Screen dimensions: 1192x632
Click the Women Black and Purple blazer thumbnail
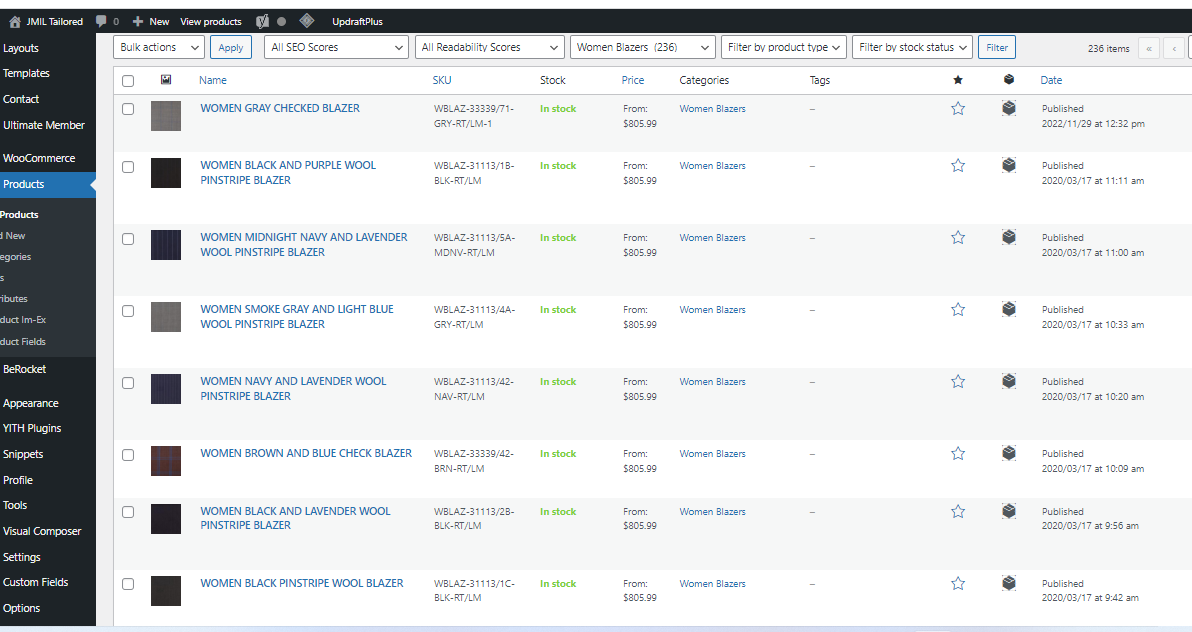click(x=166, y=173)
